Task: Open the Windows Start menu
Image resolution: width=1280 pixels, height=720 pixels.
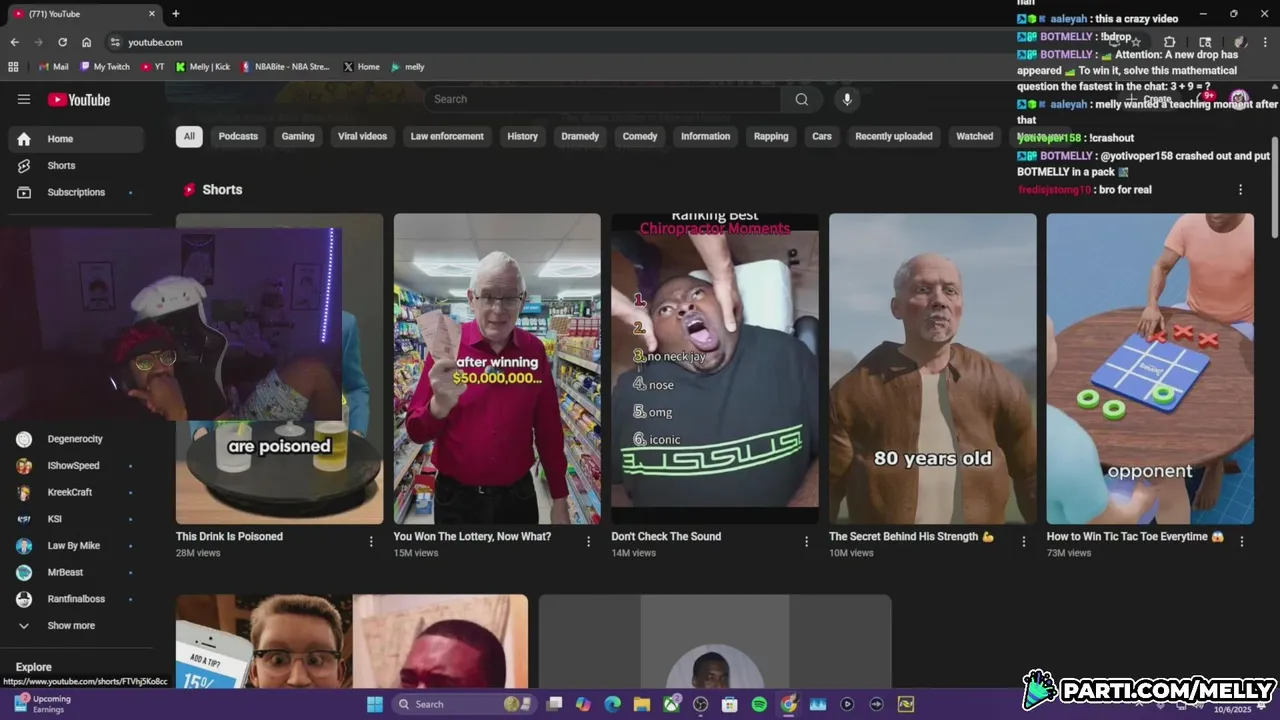Action: 374,704
